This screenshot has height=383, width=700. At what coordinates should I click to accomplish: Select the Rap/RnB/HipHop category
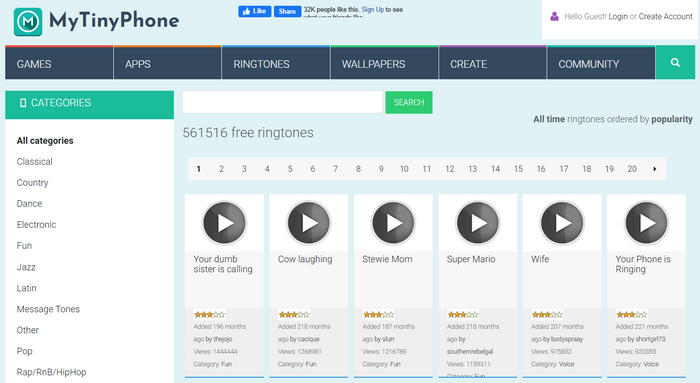pos(51,372)
